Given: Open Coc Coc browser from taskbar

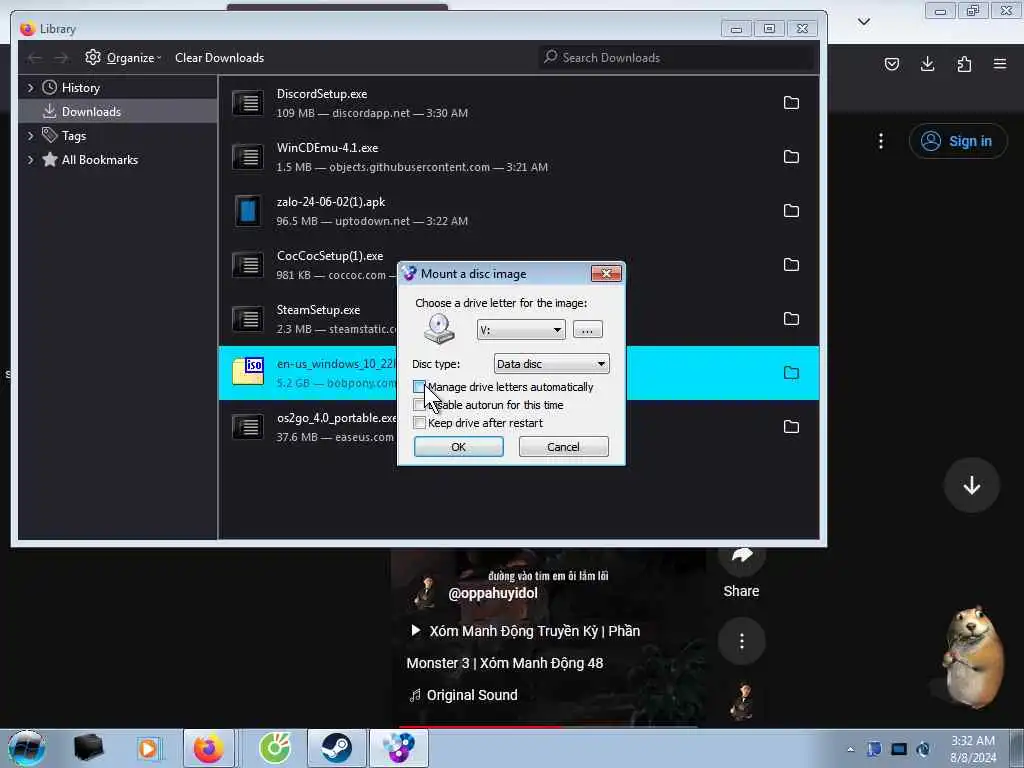Looking at the screenshot, I should pos(275,748).
